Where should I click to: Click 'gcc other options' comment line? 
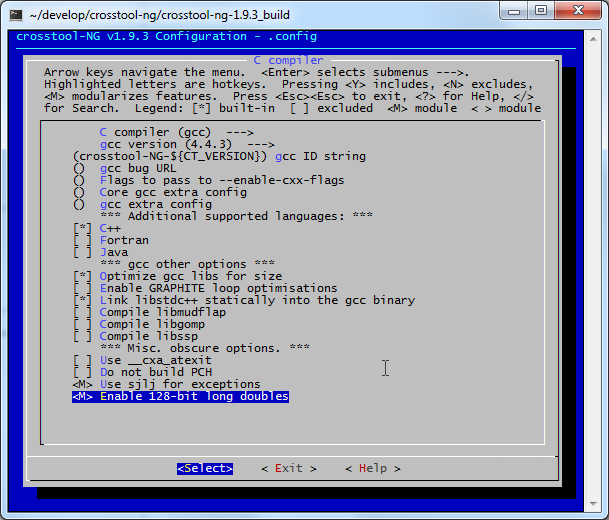click(188, 264)
